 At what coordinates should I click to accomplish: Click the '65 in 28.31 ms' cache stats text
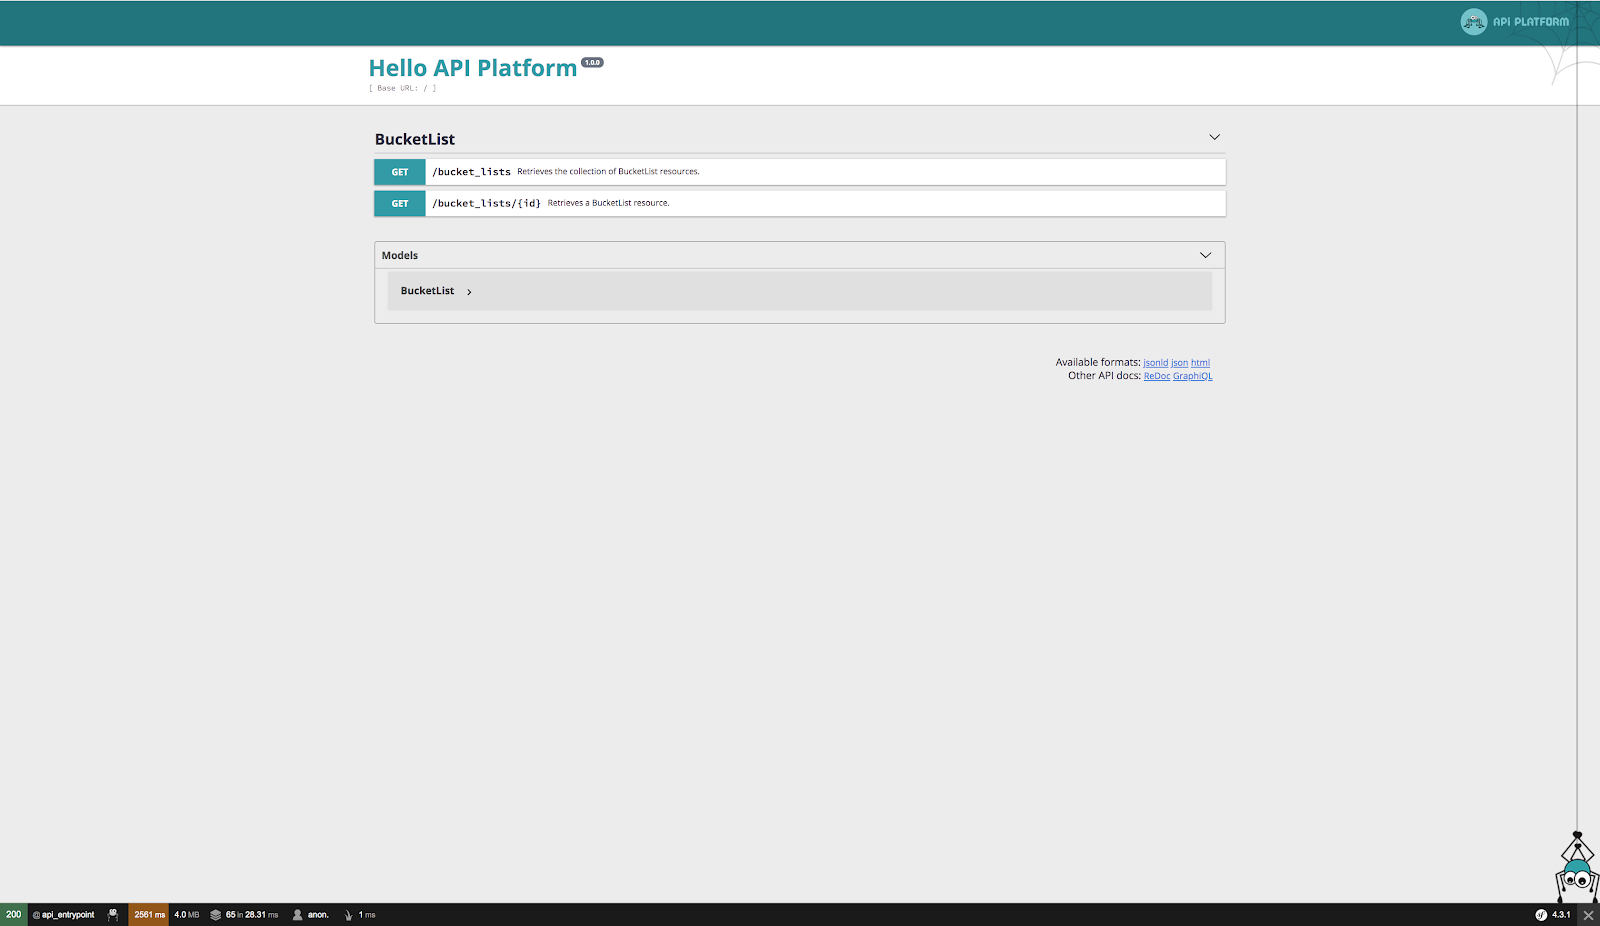[252, 914]
